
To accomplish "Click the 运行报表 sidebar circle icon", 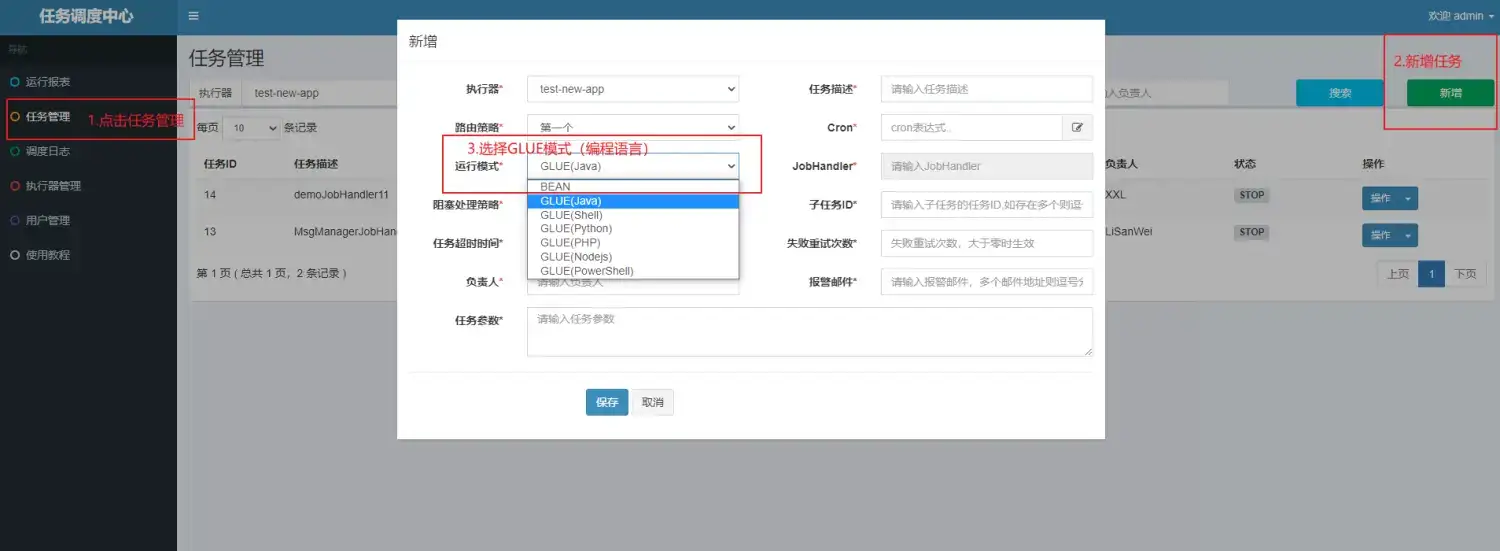I will tap(14, 82).
